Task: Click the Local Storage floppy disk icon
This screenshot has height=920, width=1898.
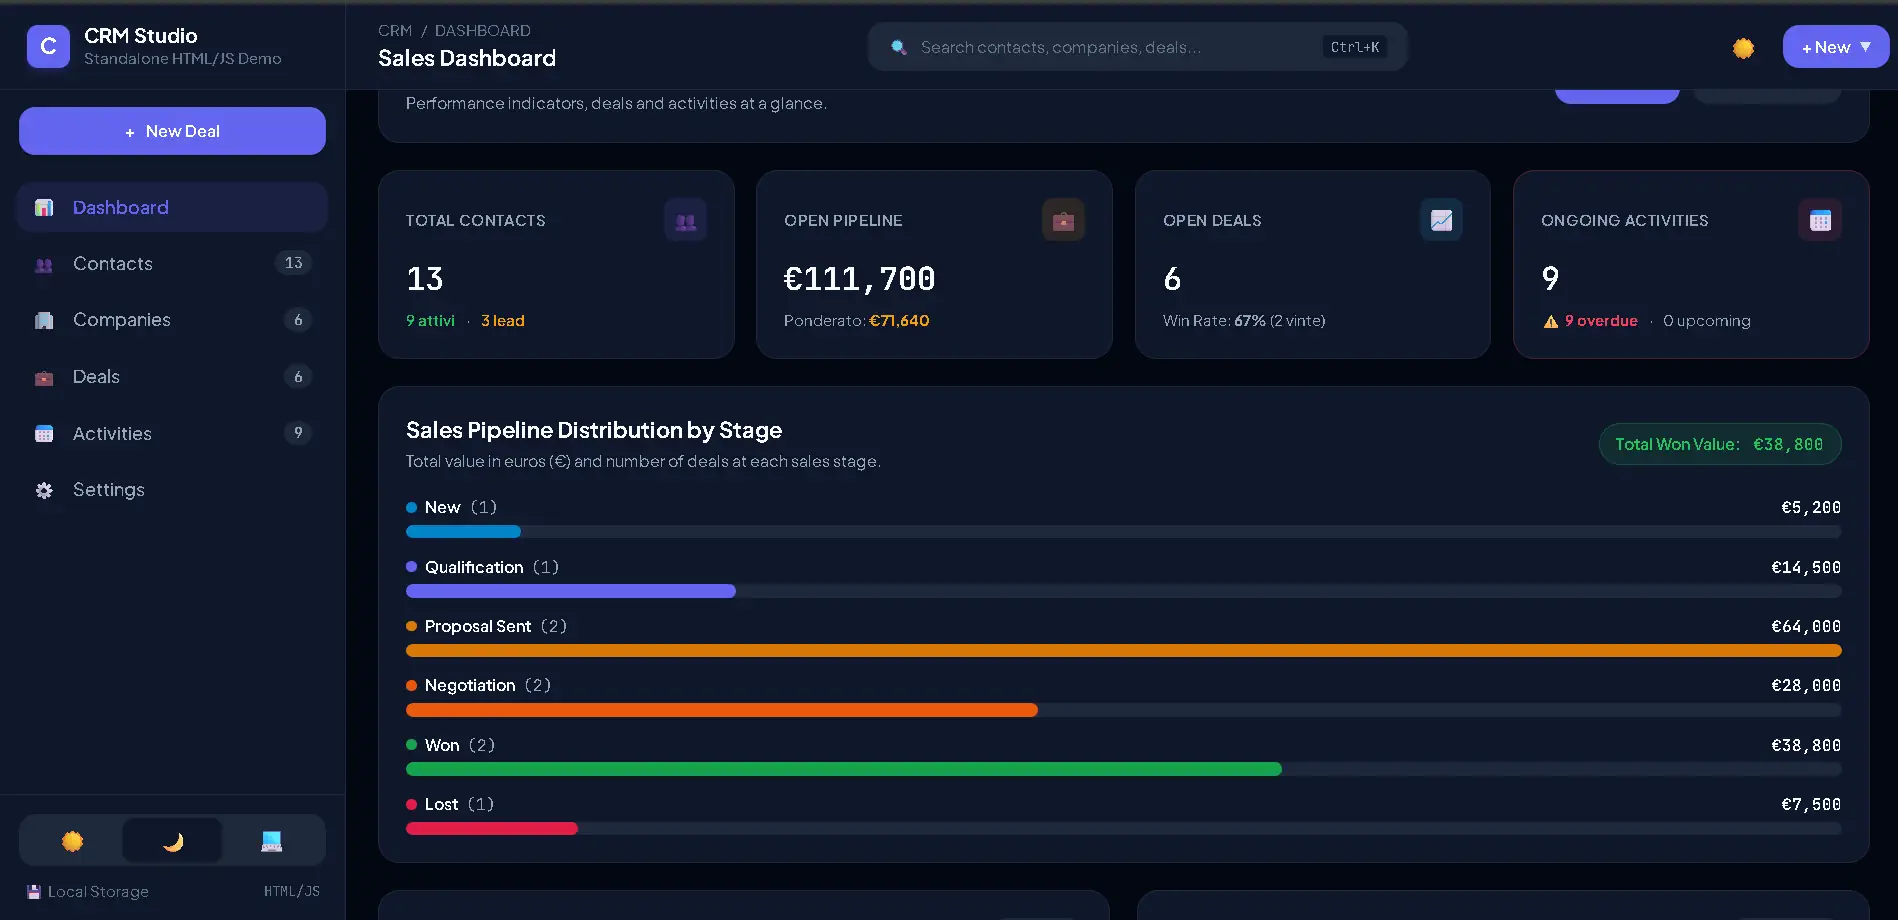Action: [34, 891]
